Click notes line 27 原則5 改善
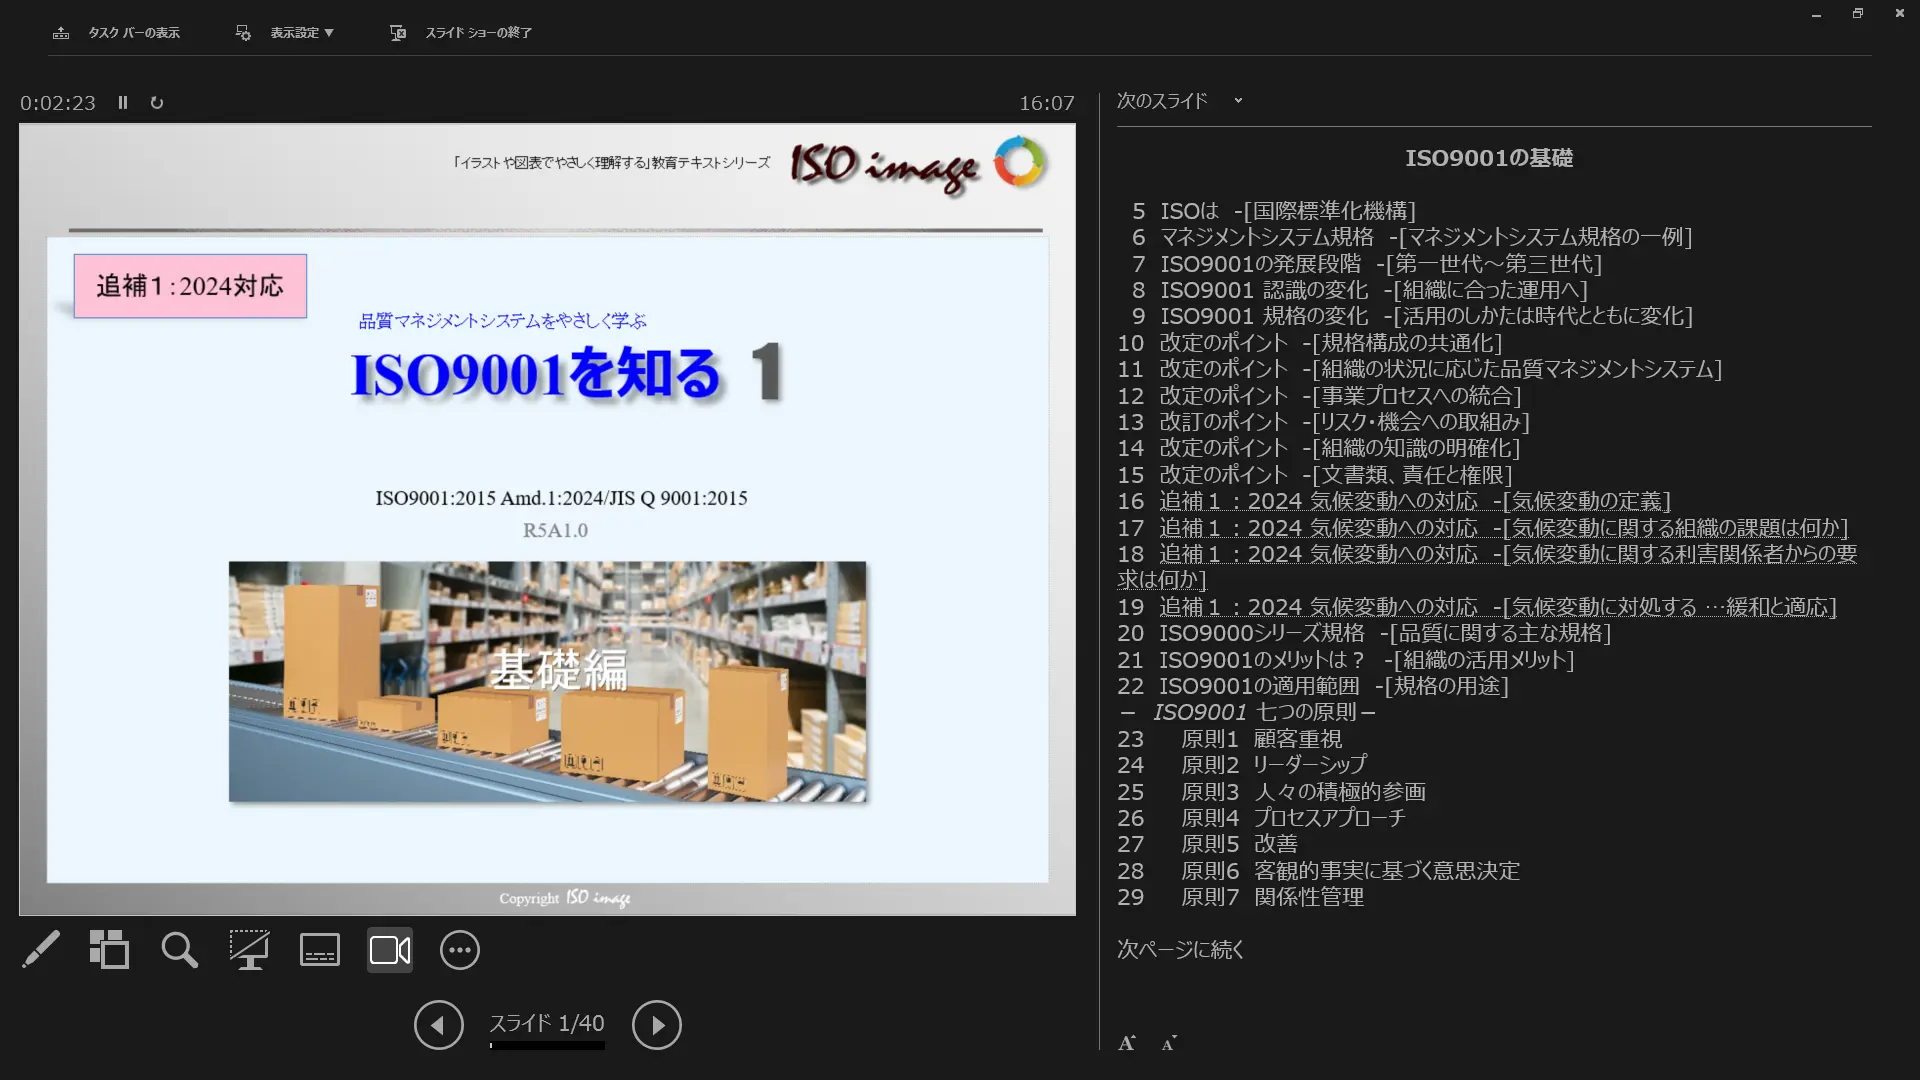This screenshot has width=1920, height=1080. [1208, 844]
